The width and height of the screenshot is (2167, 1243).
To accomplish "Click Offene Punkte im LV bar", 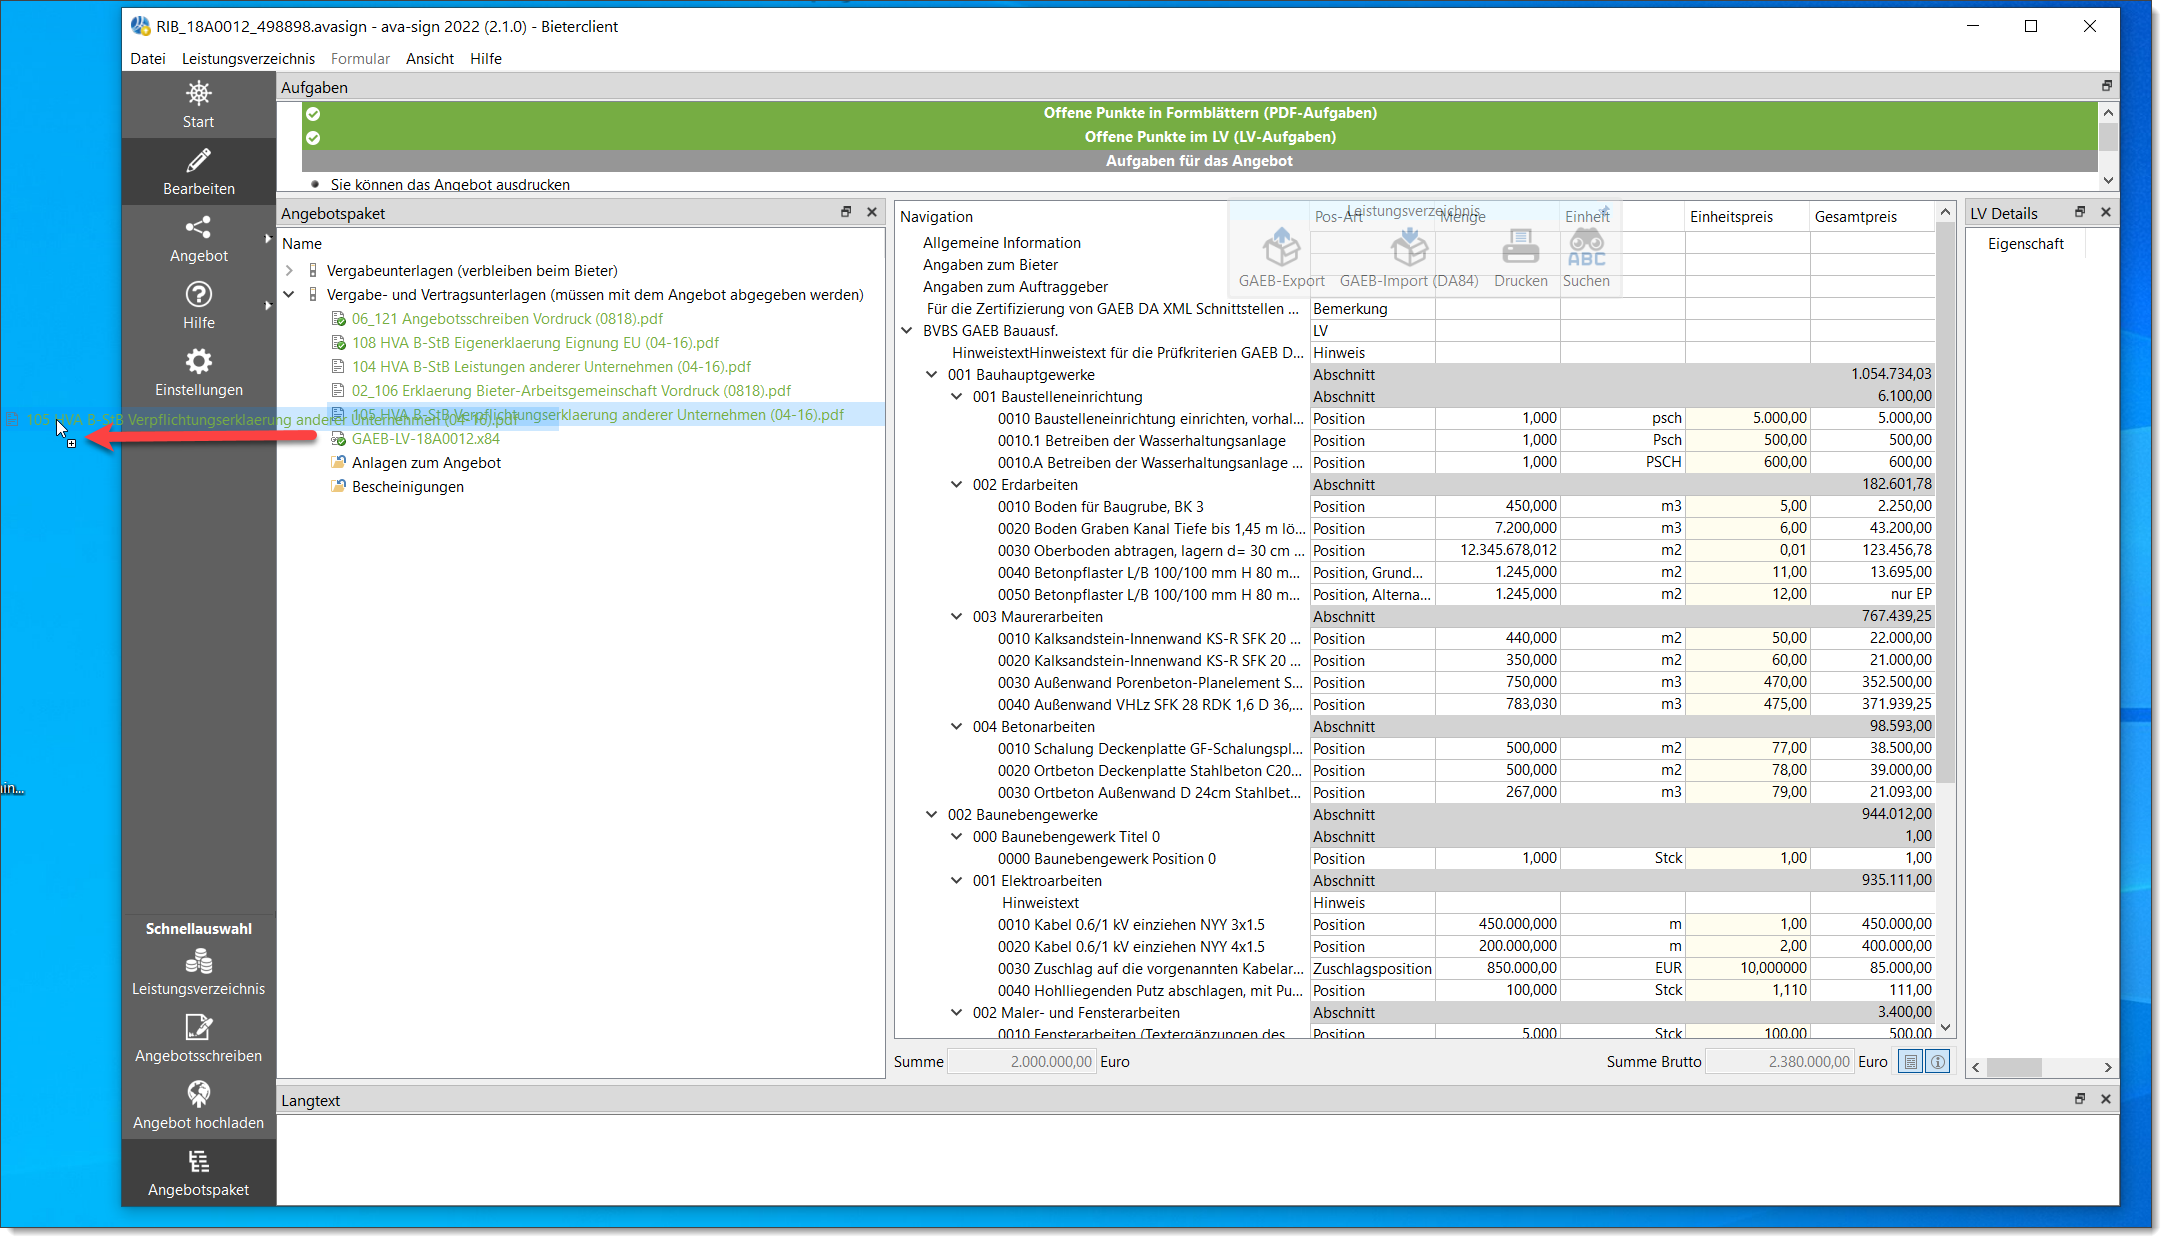I will 1199,137.
